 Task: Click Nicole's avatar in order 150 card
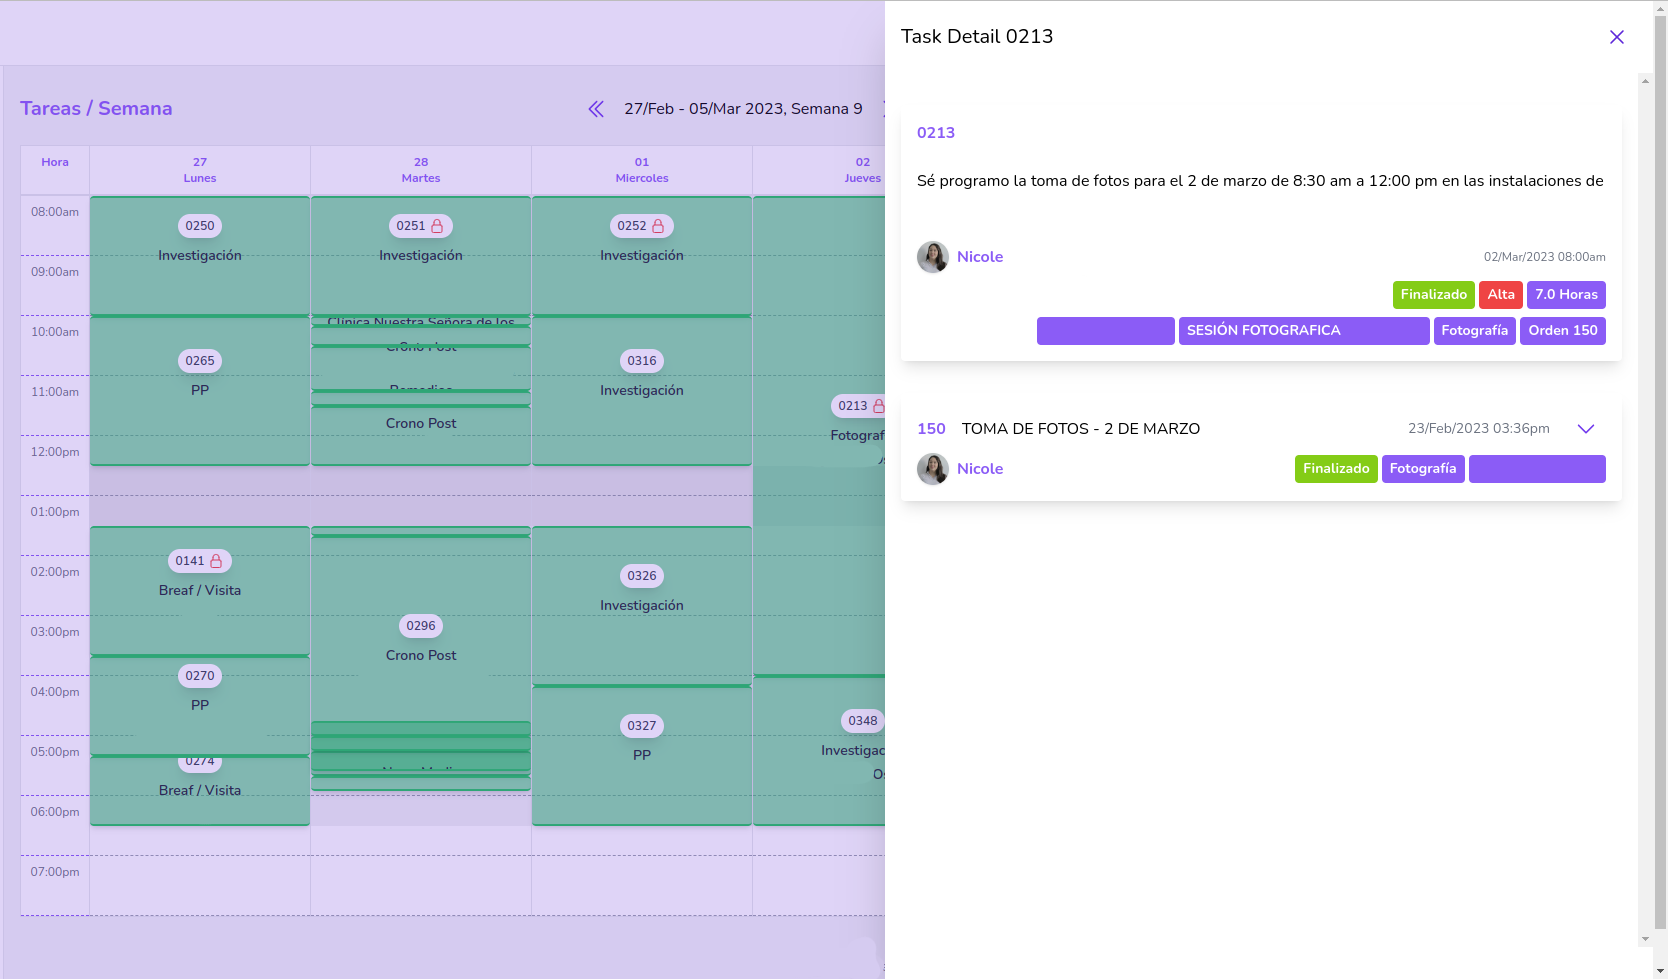(933, 469)
